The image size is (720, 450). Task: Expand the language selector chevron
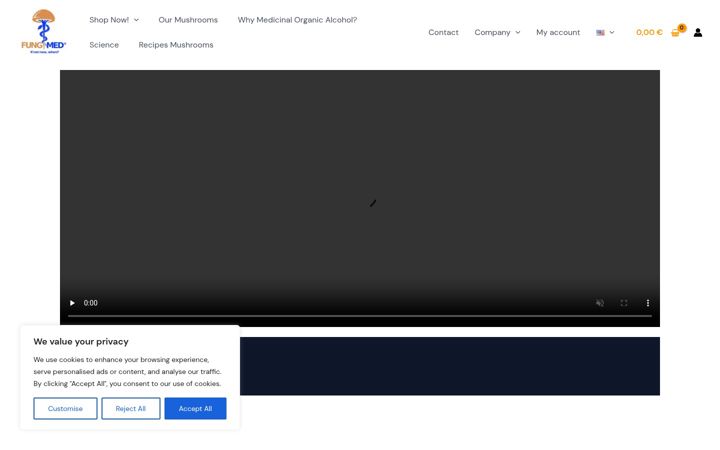point(612,33)
